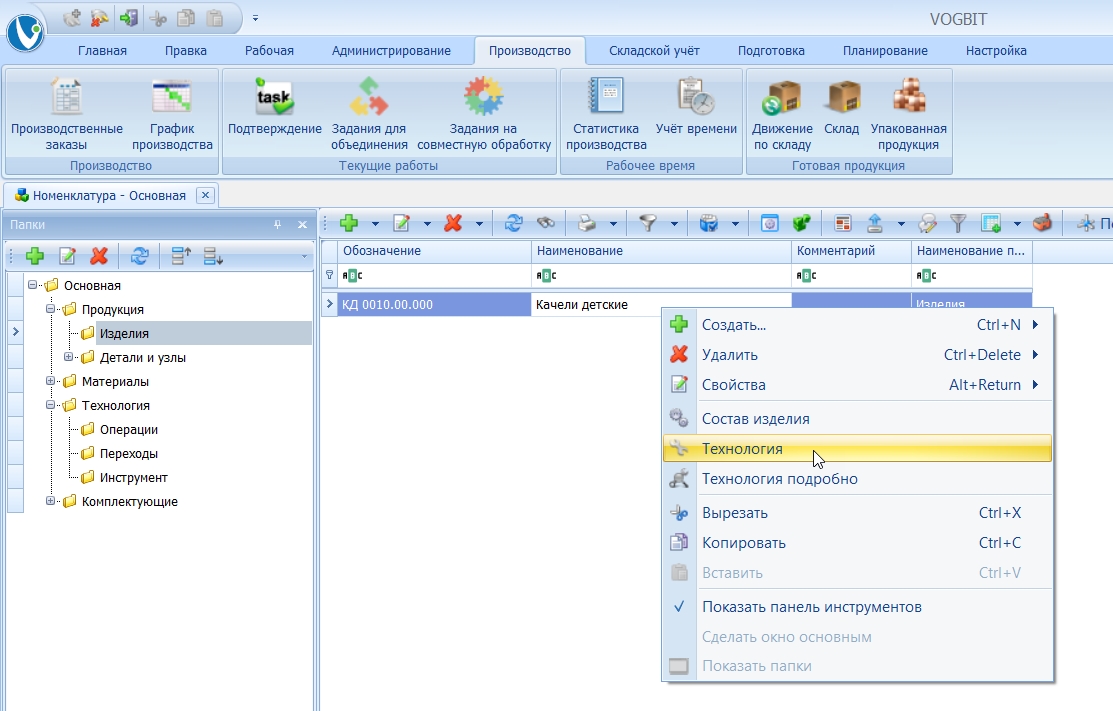1113x711 pixels.
Task: Click the refresh icon in the Папки toolbar
Action: pyautogui.click(x=140, y=255)
